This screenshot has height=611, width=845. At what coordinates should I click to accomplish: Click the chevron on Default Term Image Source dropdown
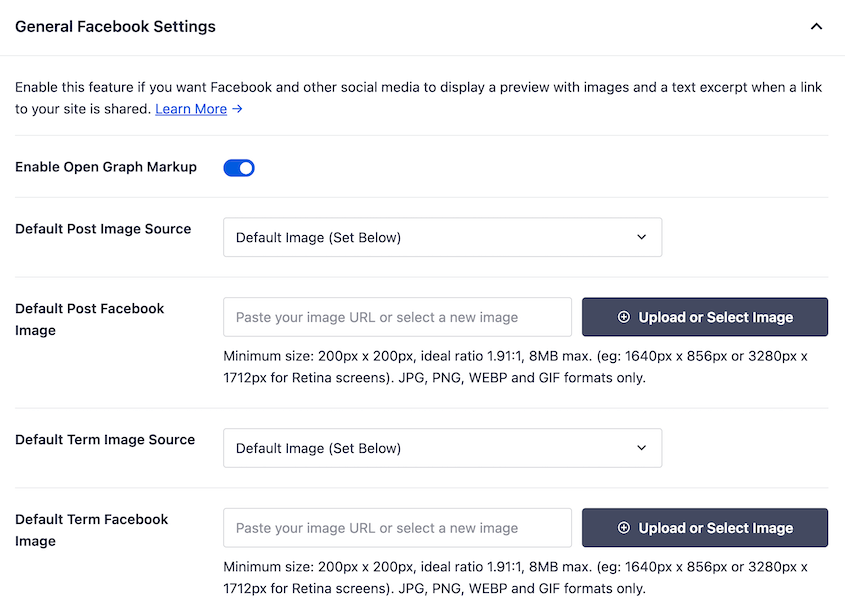[643, 448]
